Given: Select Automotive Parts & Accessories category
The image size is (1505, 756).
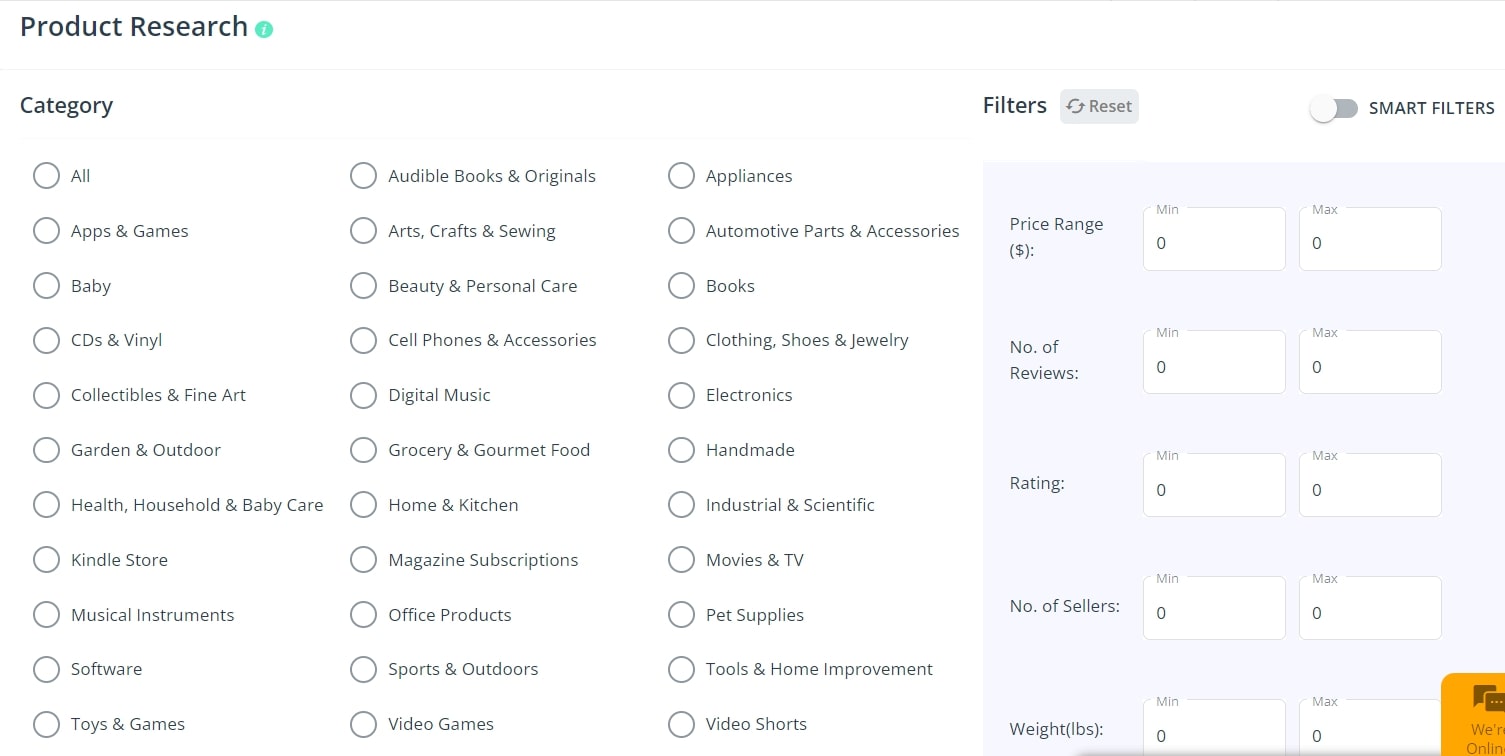Looking at the screenshot, I should coord(681,231).
